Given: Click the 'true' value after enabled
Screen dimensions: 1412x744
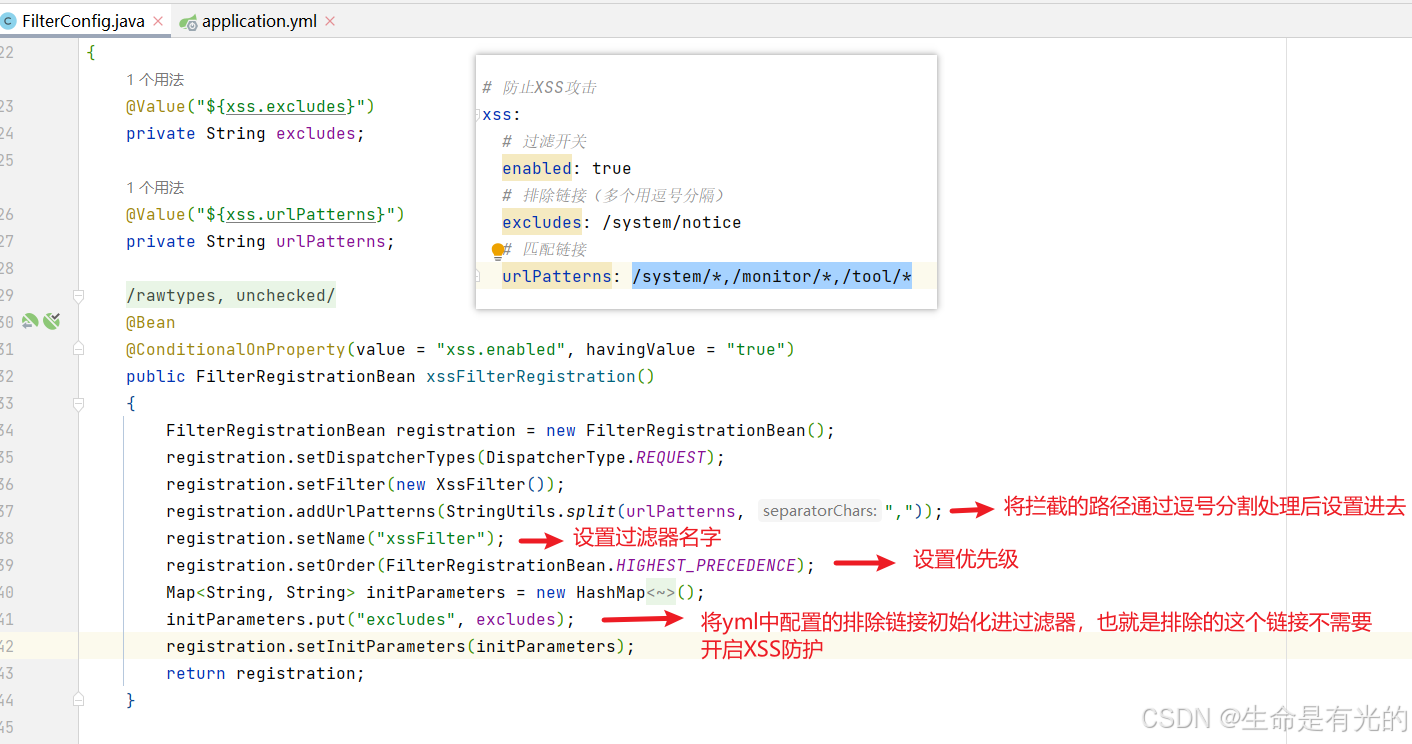Looking at the screenshot, I should tap(612, 168).
